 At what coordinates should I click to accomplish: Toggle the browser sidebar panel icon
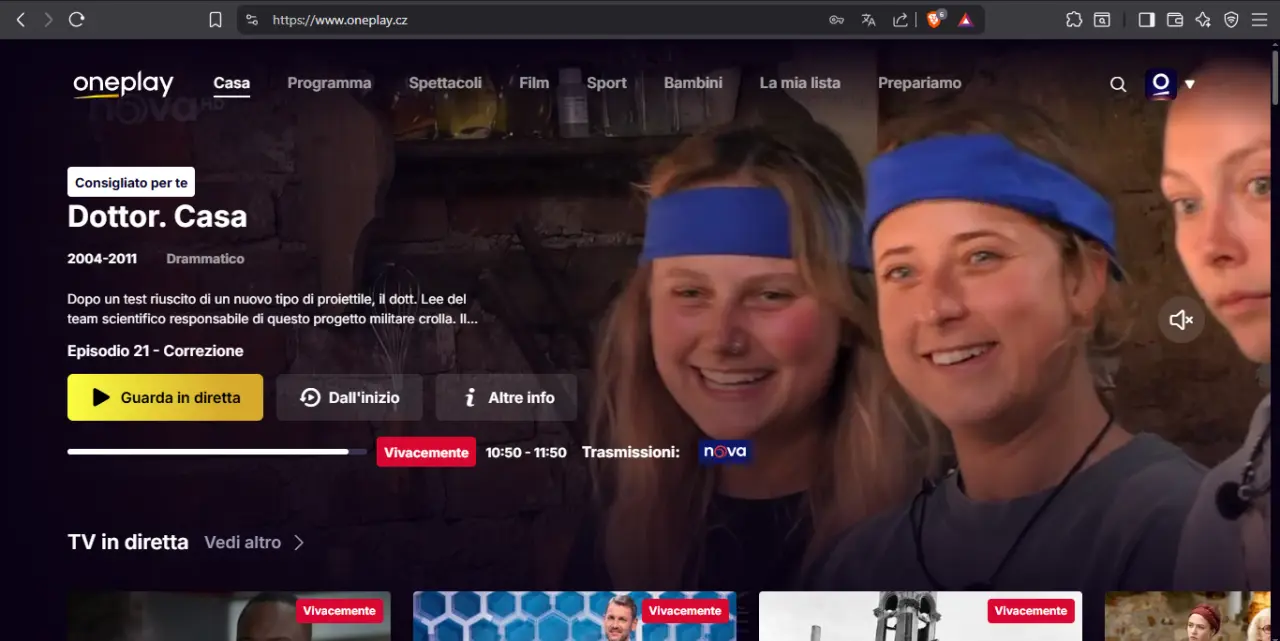point(1147,19)
